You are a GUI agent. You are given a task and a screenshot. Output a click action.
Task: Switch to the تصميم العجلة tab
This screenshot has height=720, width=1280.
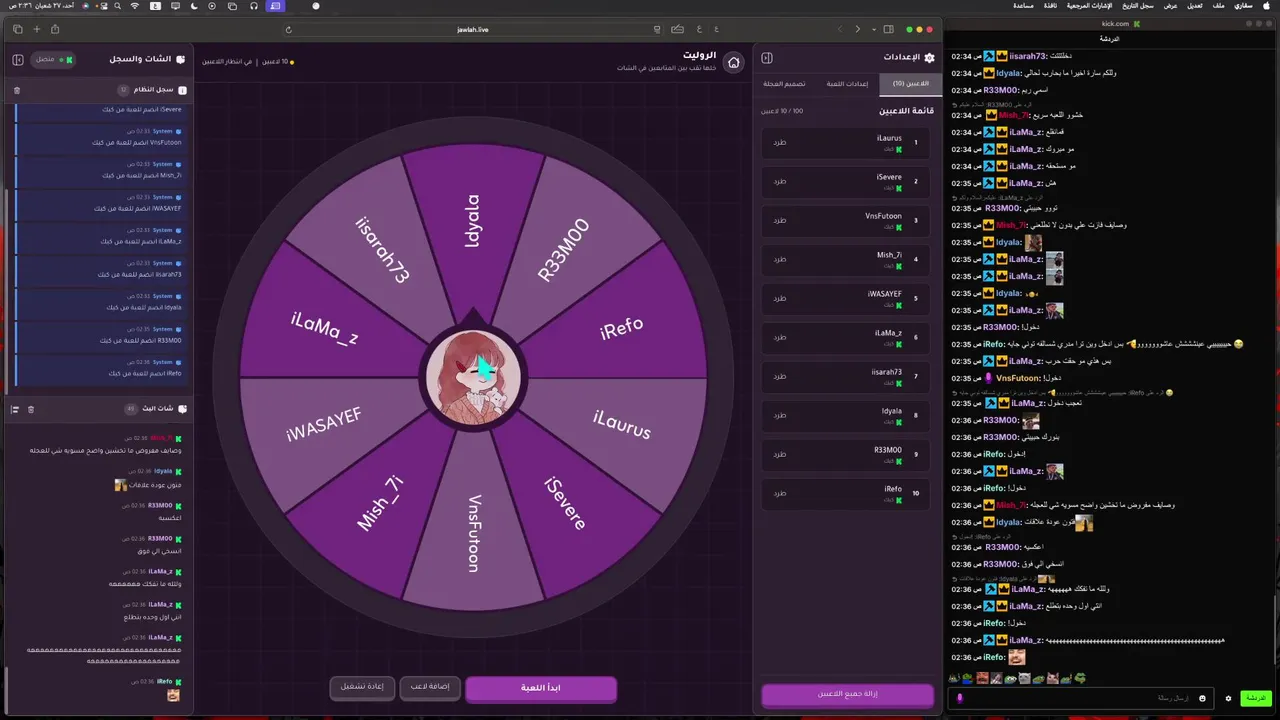click(785, 84)
